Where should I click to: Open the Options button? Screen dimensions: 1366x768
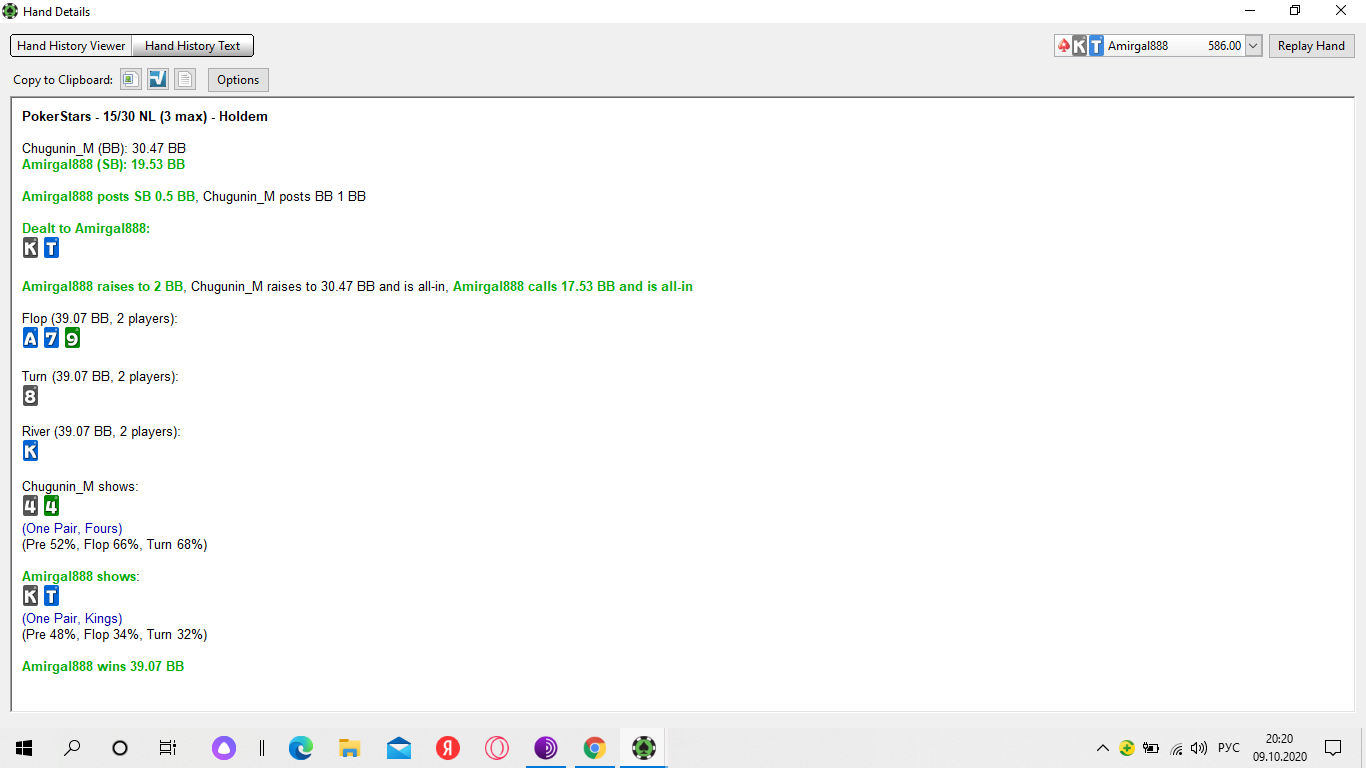(238, 80)
